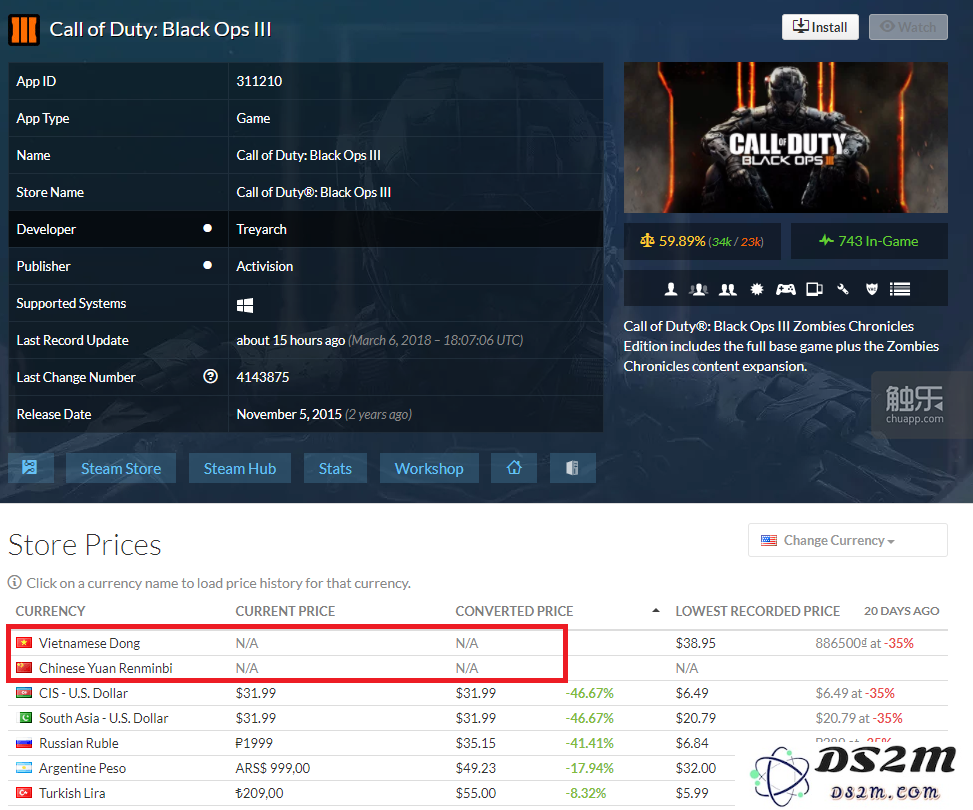The width and height of the screenshot is (973, 810).
Task: Click the dot indicator beside Developer
Action: 207,228
